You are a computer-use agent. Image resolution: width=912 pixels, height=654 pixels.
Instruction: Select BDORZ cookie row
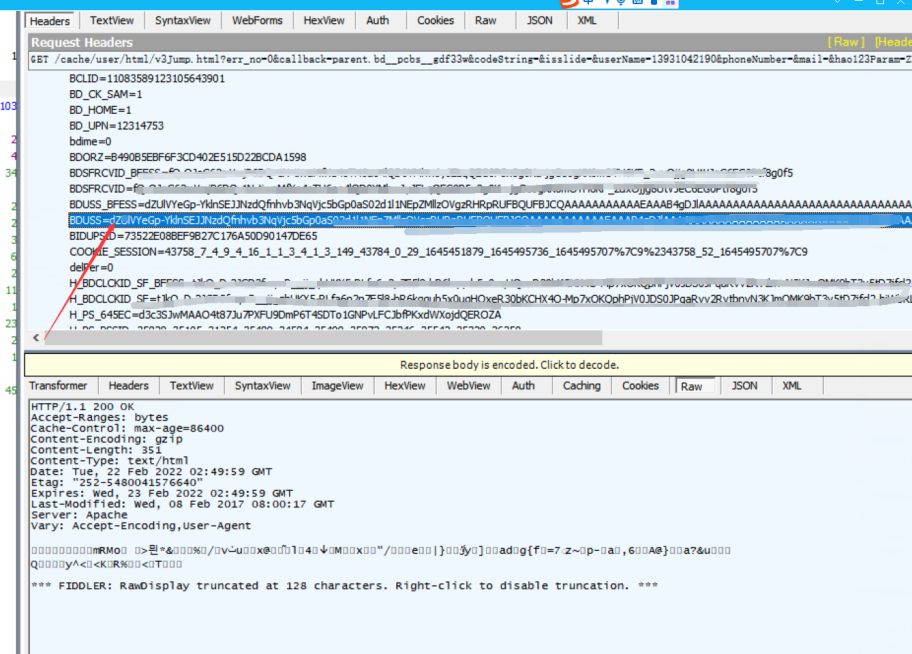coord(188,157)
